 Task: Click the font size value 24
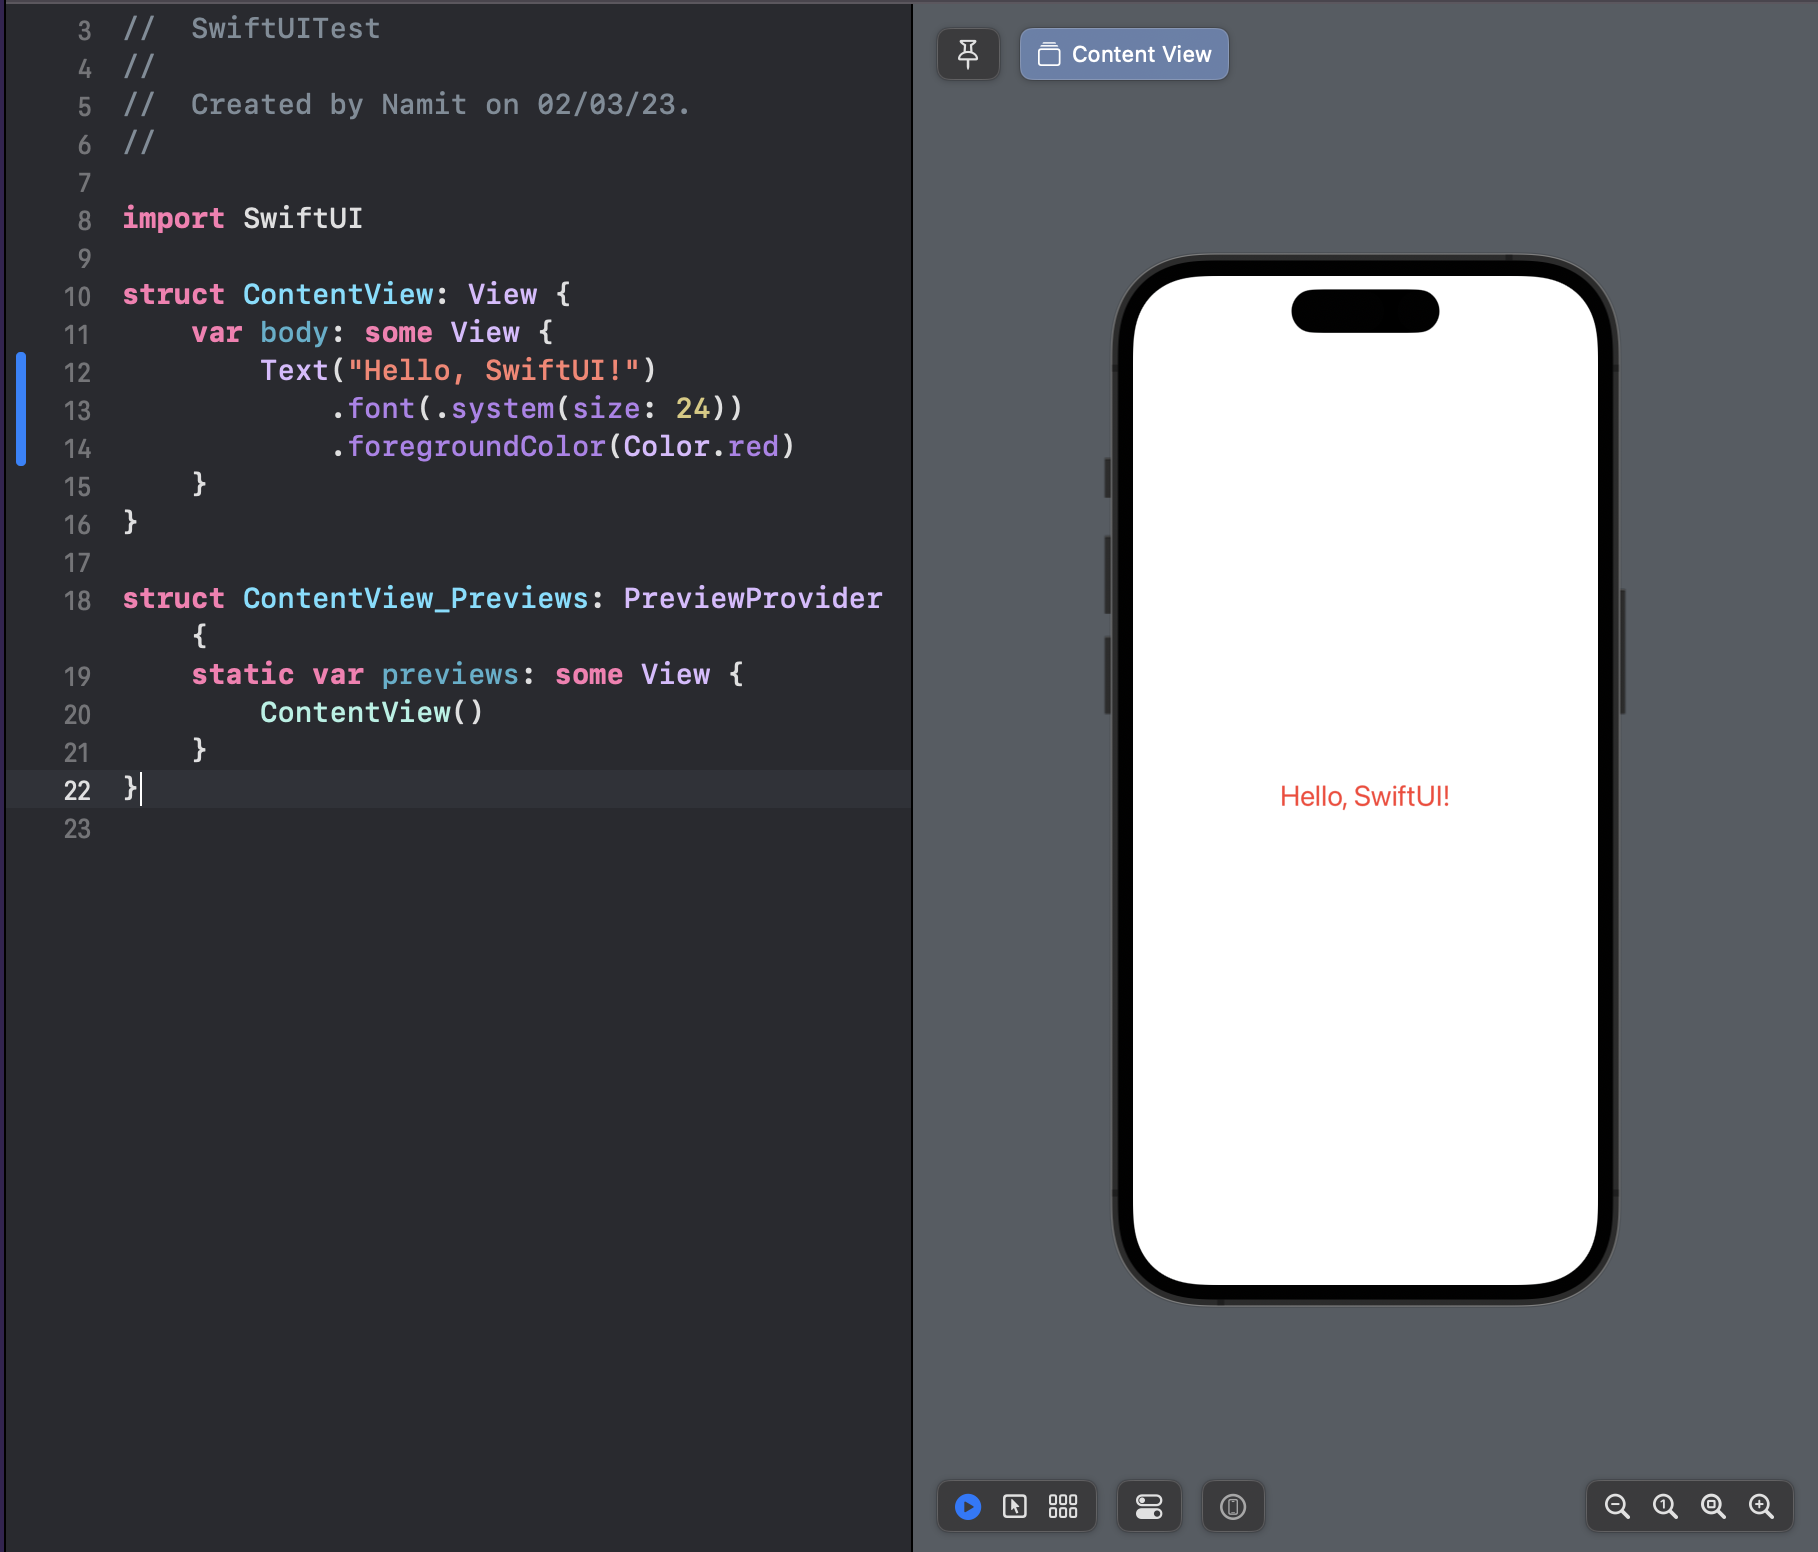point(692,408)
